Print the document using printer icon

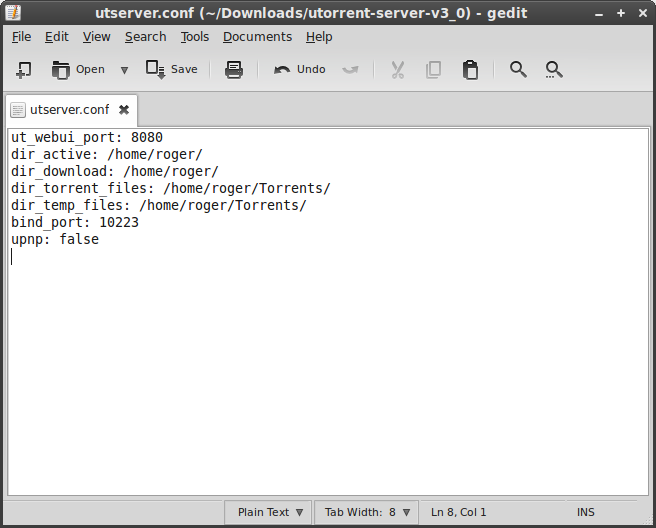click(x=234, y=69)
